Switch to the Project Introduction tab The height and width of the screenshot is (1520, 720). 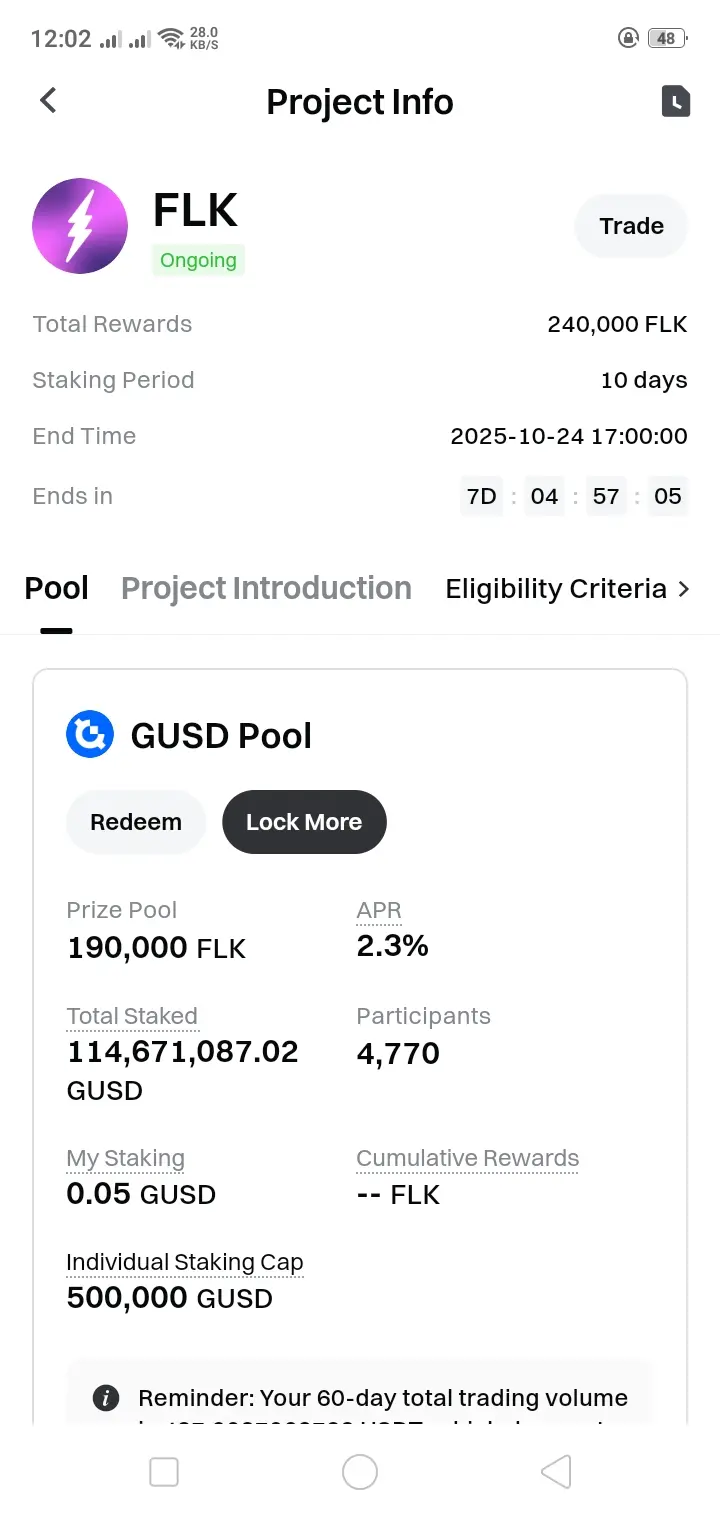pyautogui.click(x=266, y=589)
